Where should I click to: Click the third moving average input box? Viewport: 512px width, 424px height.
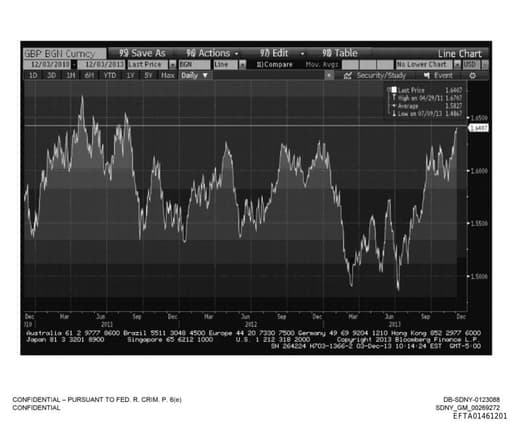click(x=385, y=65)
